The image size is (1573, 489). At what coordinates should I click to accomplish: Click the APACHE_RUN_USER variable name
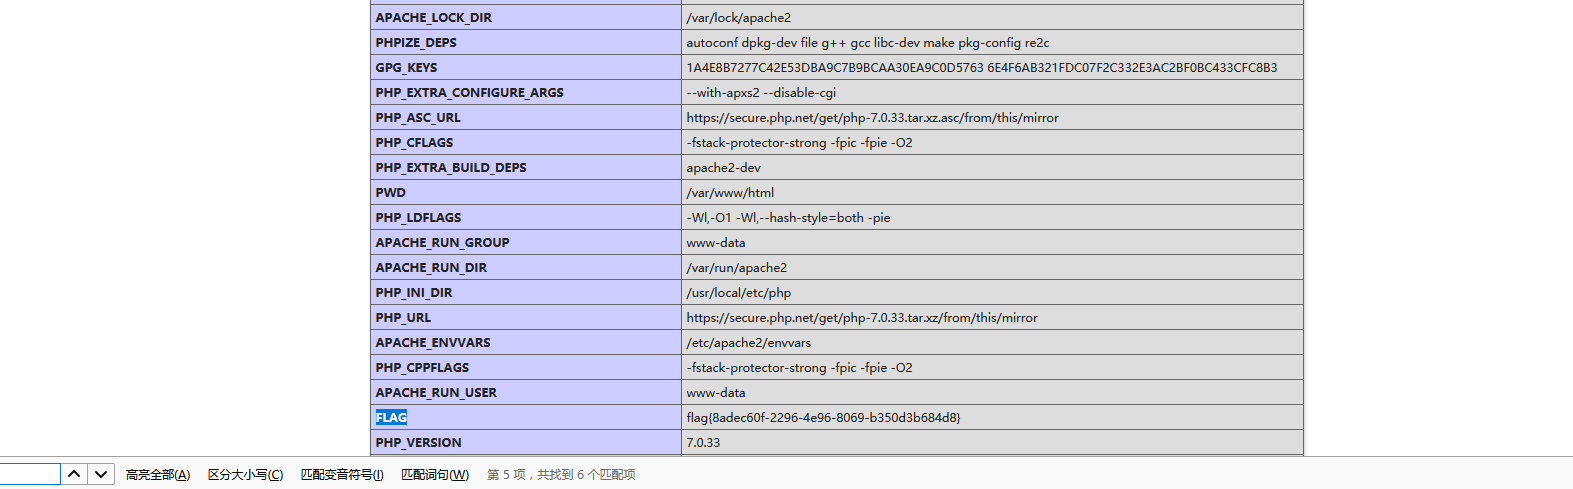click(x=436, y=393)
